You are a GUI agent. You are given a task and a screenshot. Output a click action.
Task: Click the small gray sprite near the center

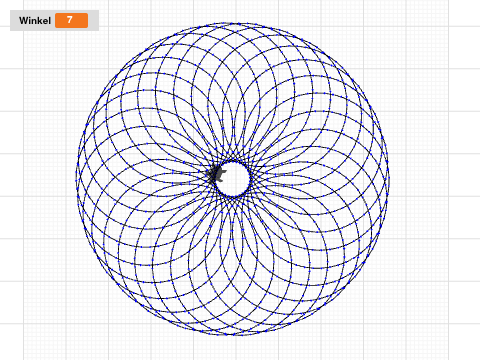point(218,175)
